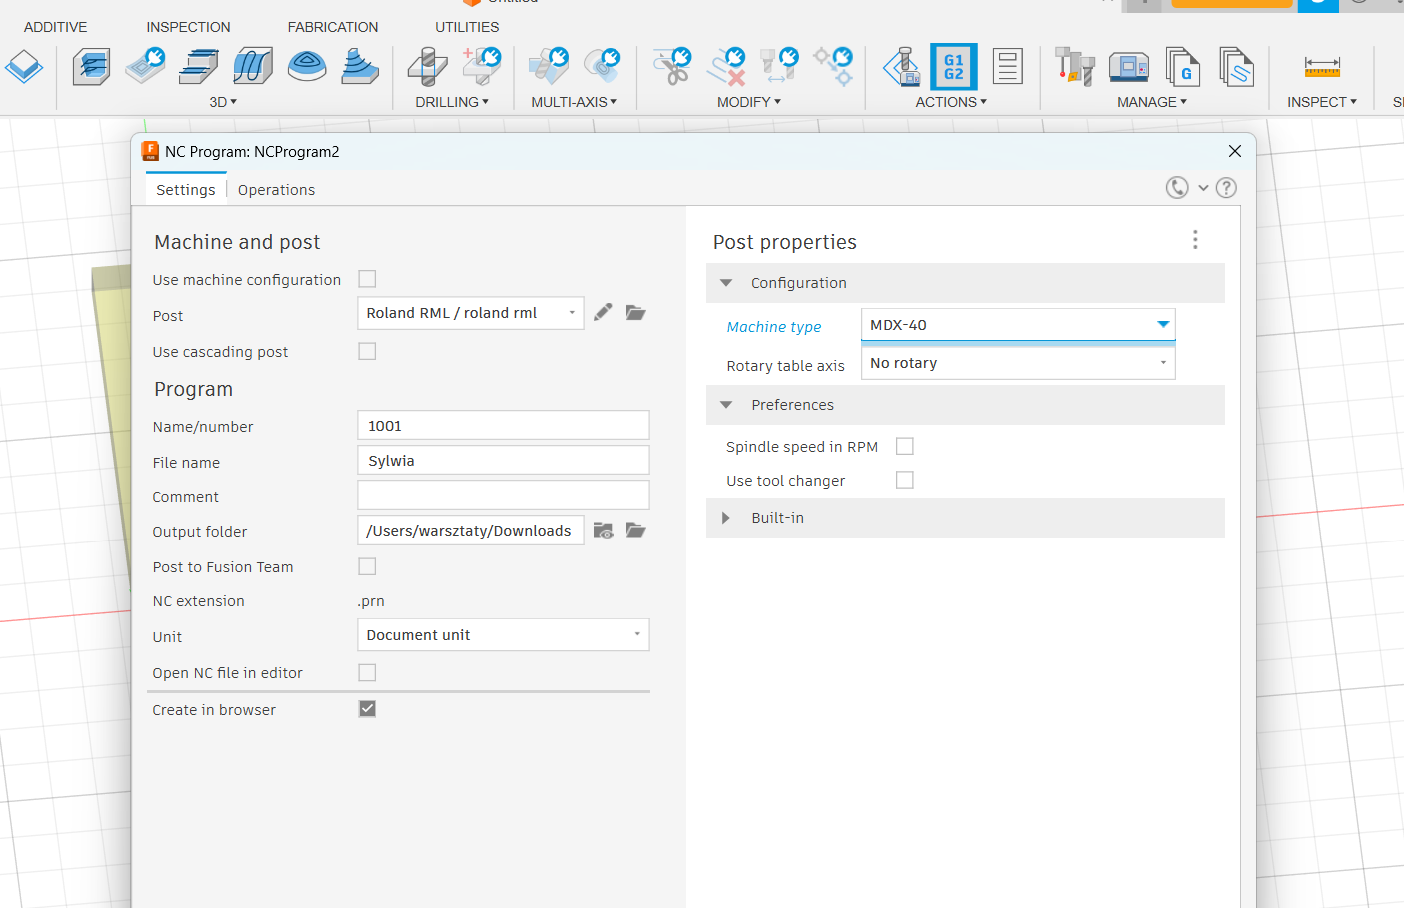Viewport: 1404px width, 908px height.
Task: Click the Delete Passes modify icon
Action: (726, 67)
